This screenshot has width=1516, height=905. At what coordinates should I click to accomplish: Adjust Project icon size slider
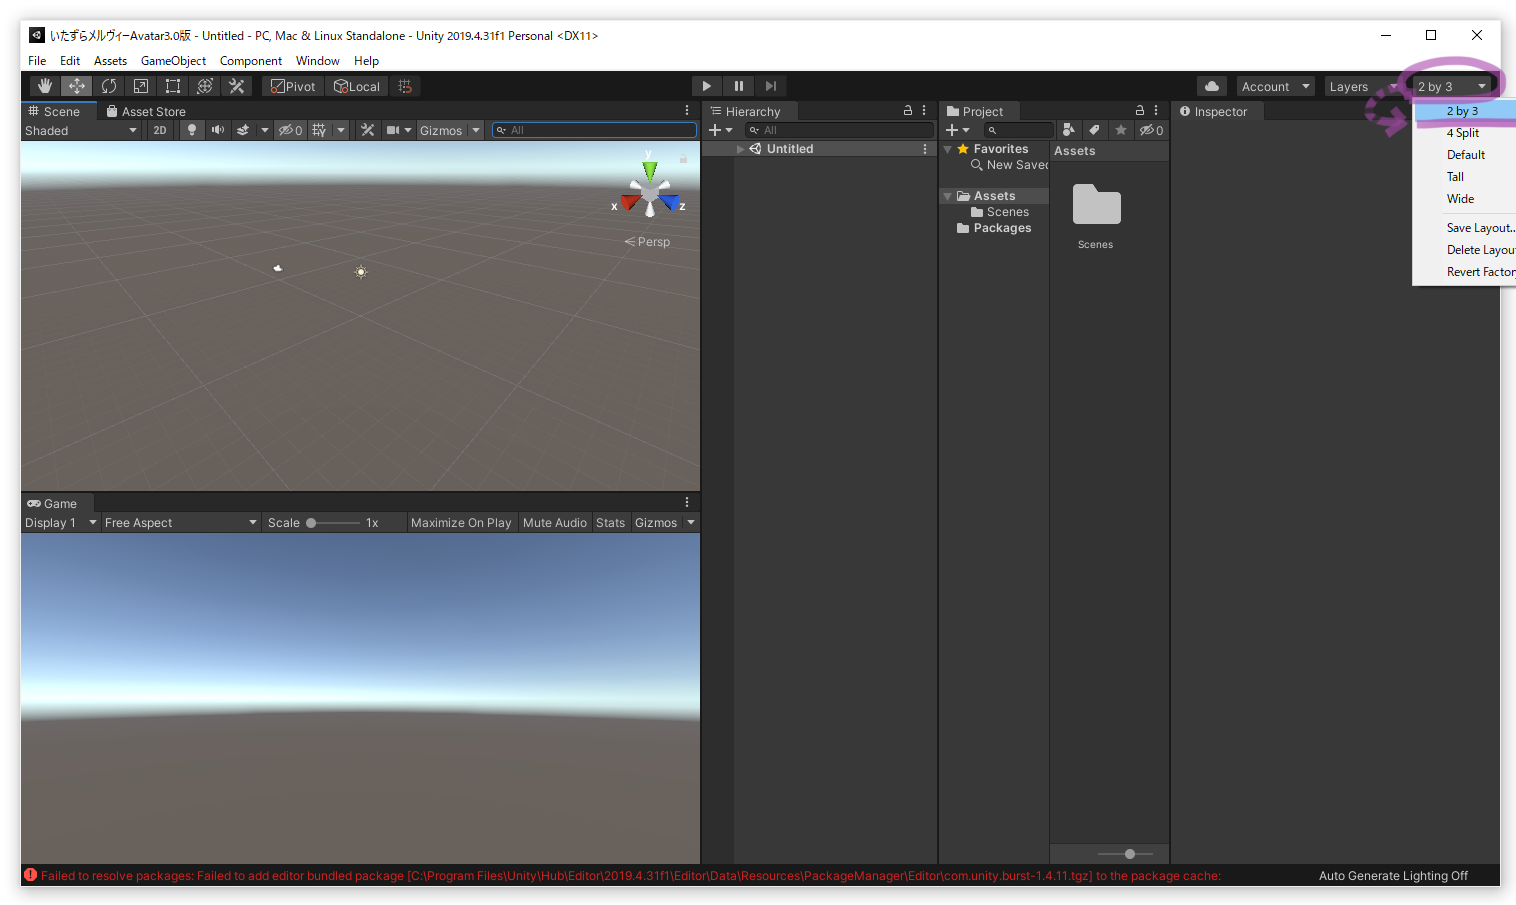(1125, 854)
